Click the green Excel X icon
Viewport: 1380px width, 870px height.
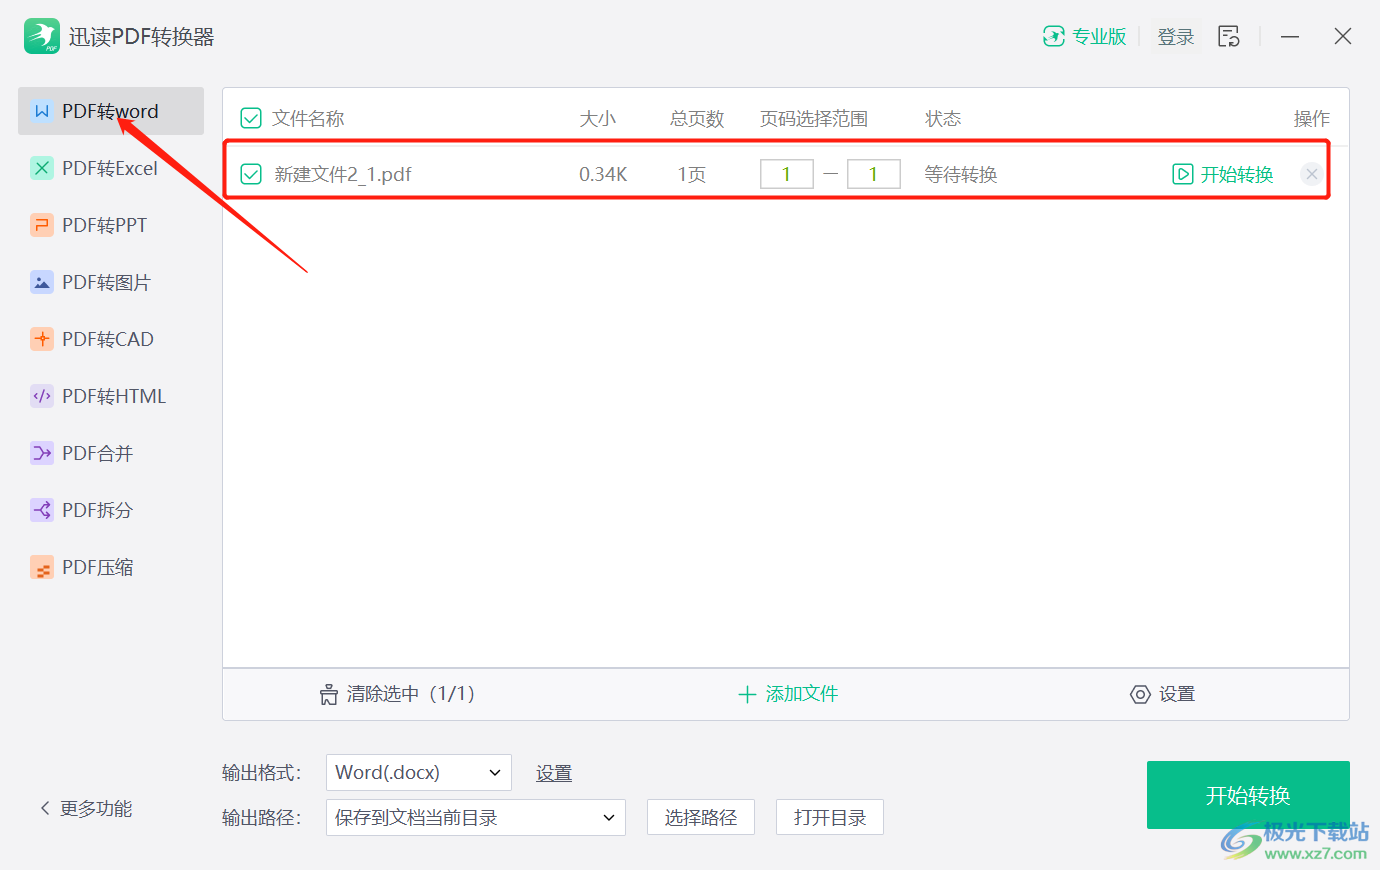click(42, 168)
